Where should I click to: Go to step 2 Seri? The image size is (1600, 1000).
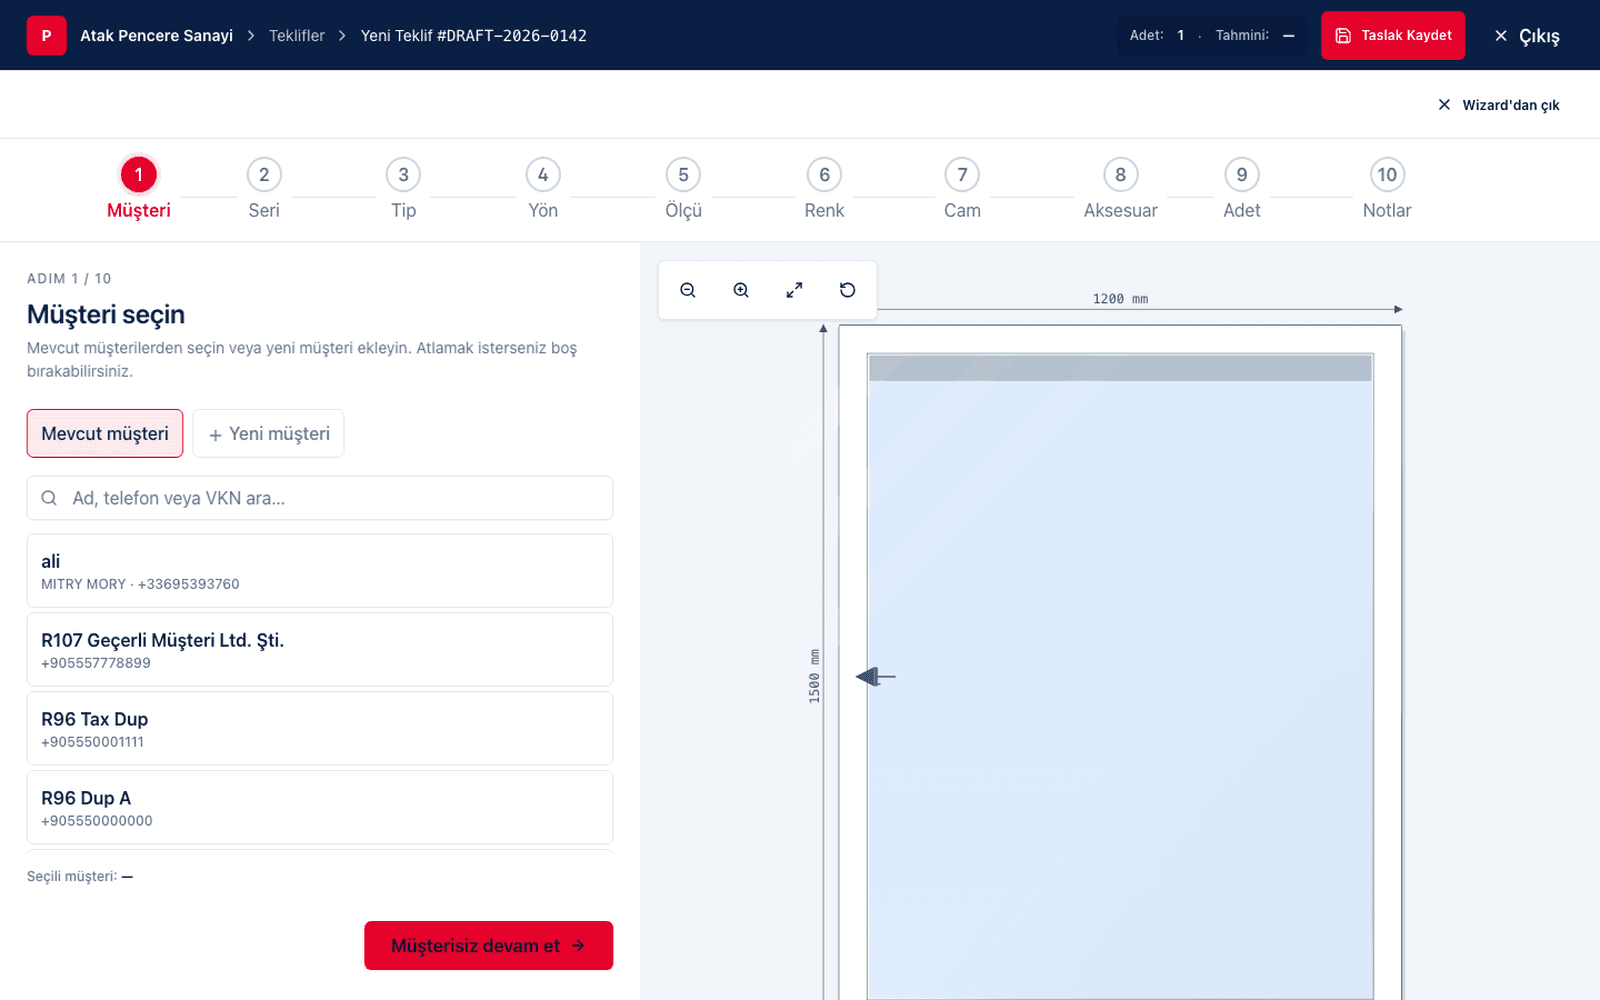point(264,188)
